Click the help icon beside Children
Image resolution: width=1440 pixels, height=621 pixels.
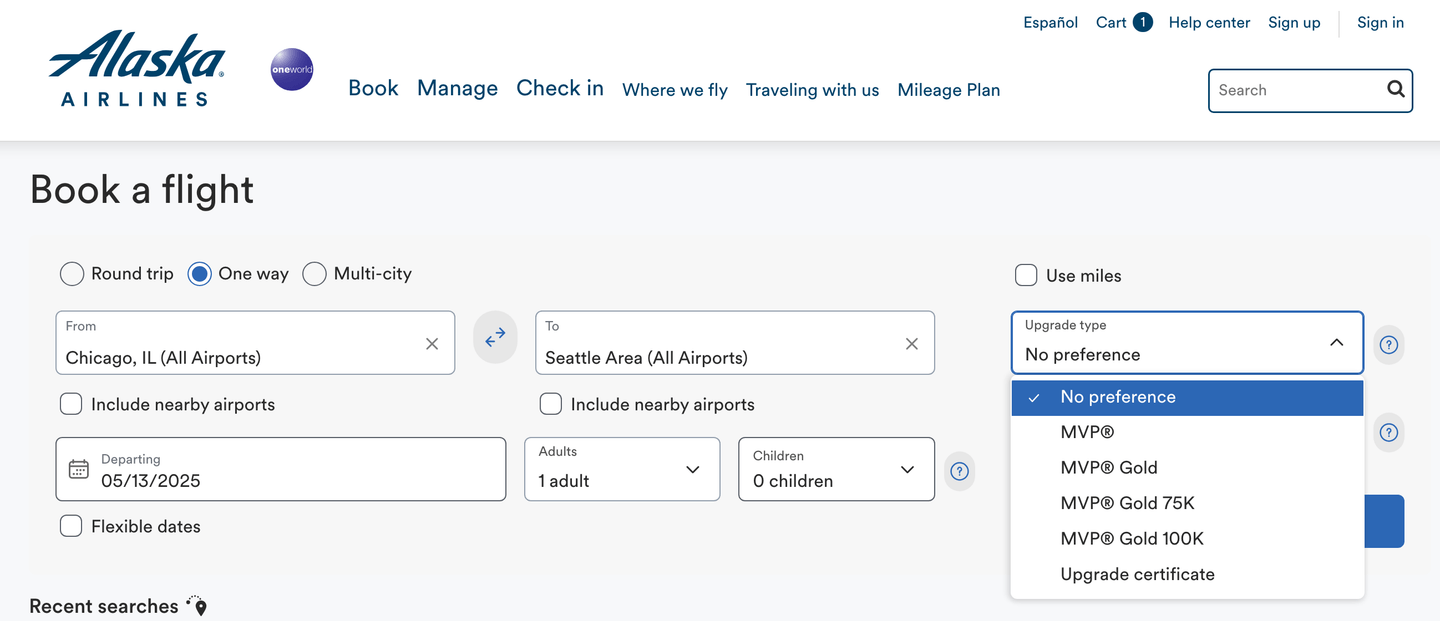[x=960, y=471]
